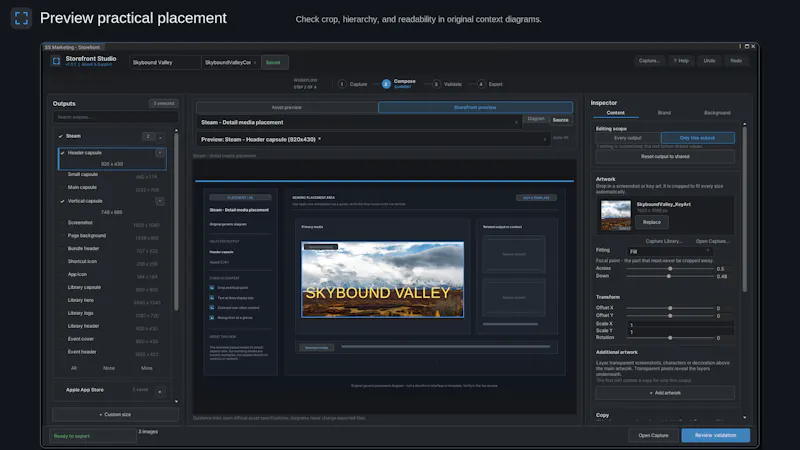Viewport: 800px width, 450px height.
Task: Collapse the Steam outputs group
Action: point(160,137)
